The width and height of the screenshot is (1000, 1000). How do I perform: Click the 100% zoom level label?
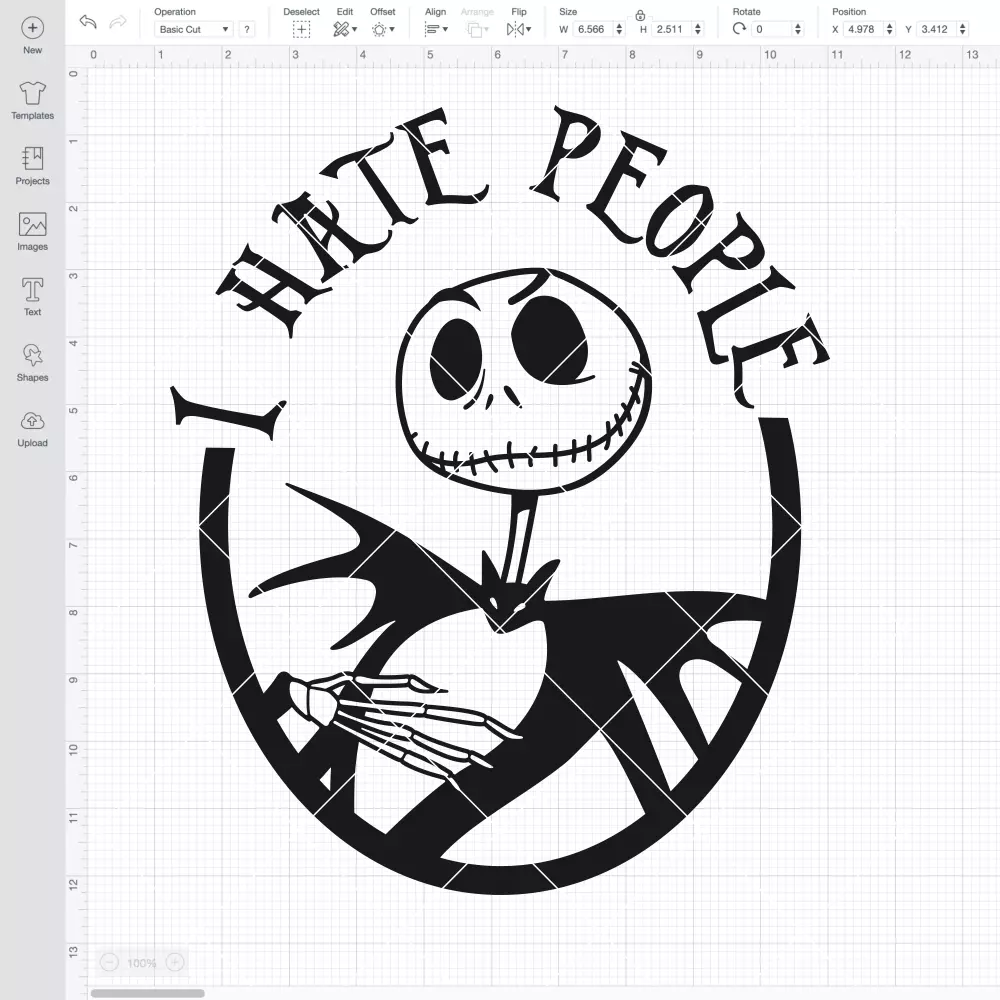pos(142,963)
